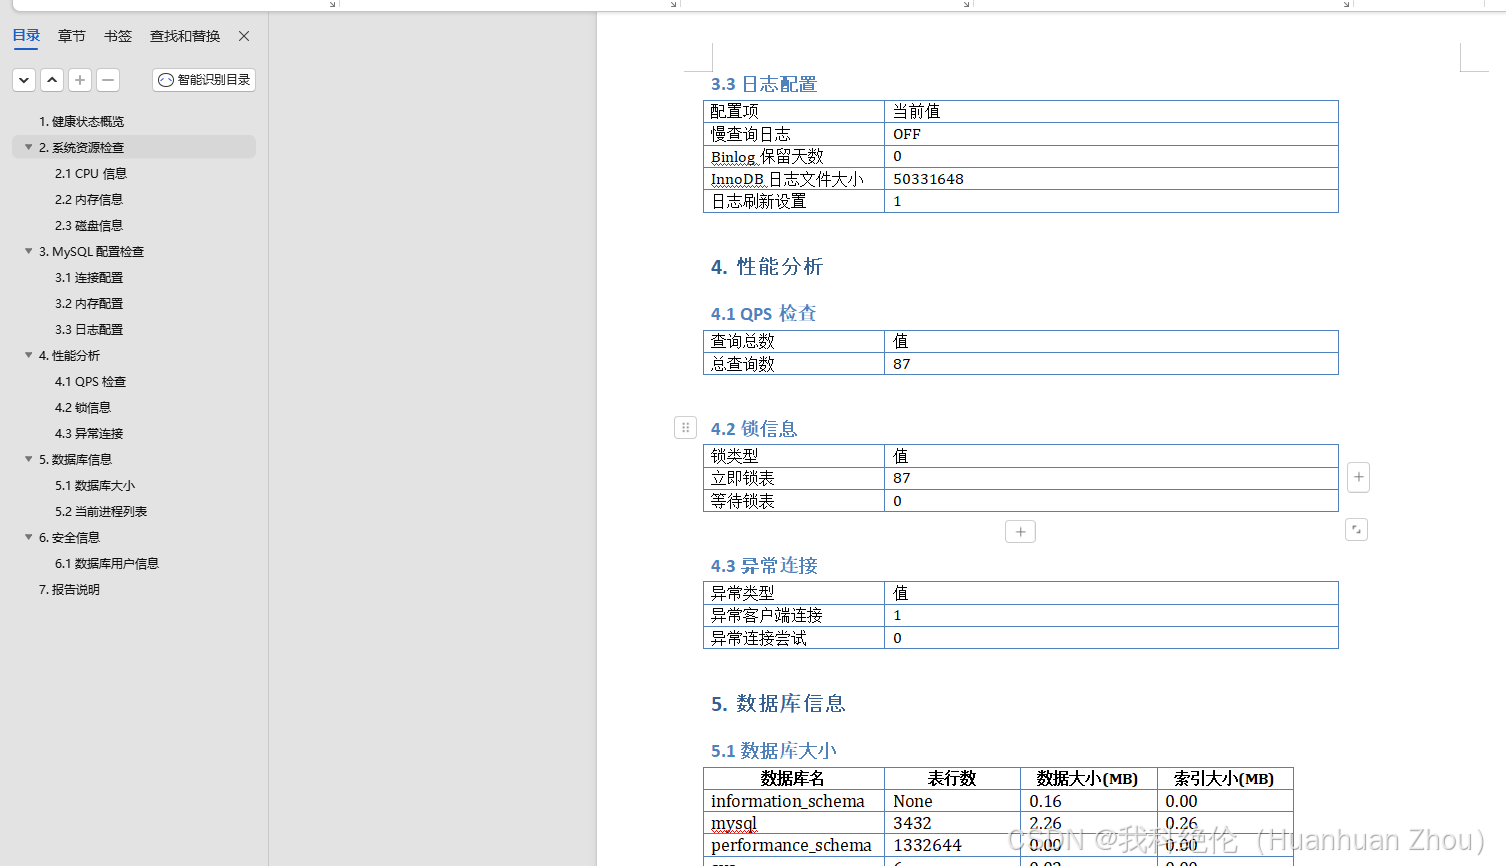The height and width of the screenshot is (866, 1506).
Task: Click the up chevron outline button
Action: pos(52,80)
